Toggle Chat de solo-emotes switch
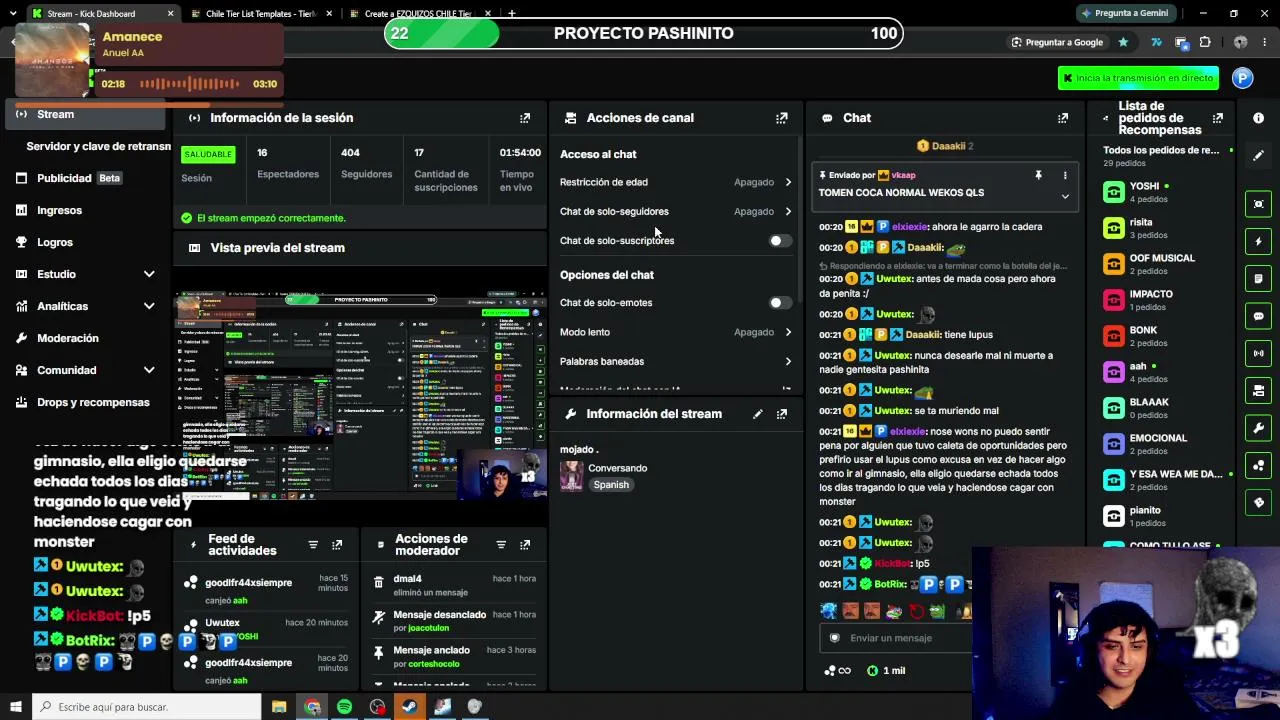This screenshot has height=720, width=1280. [780, 303]
